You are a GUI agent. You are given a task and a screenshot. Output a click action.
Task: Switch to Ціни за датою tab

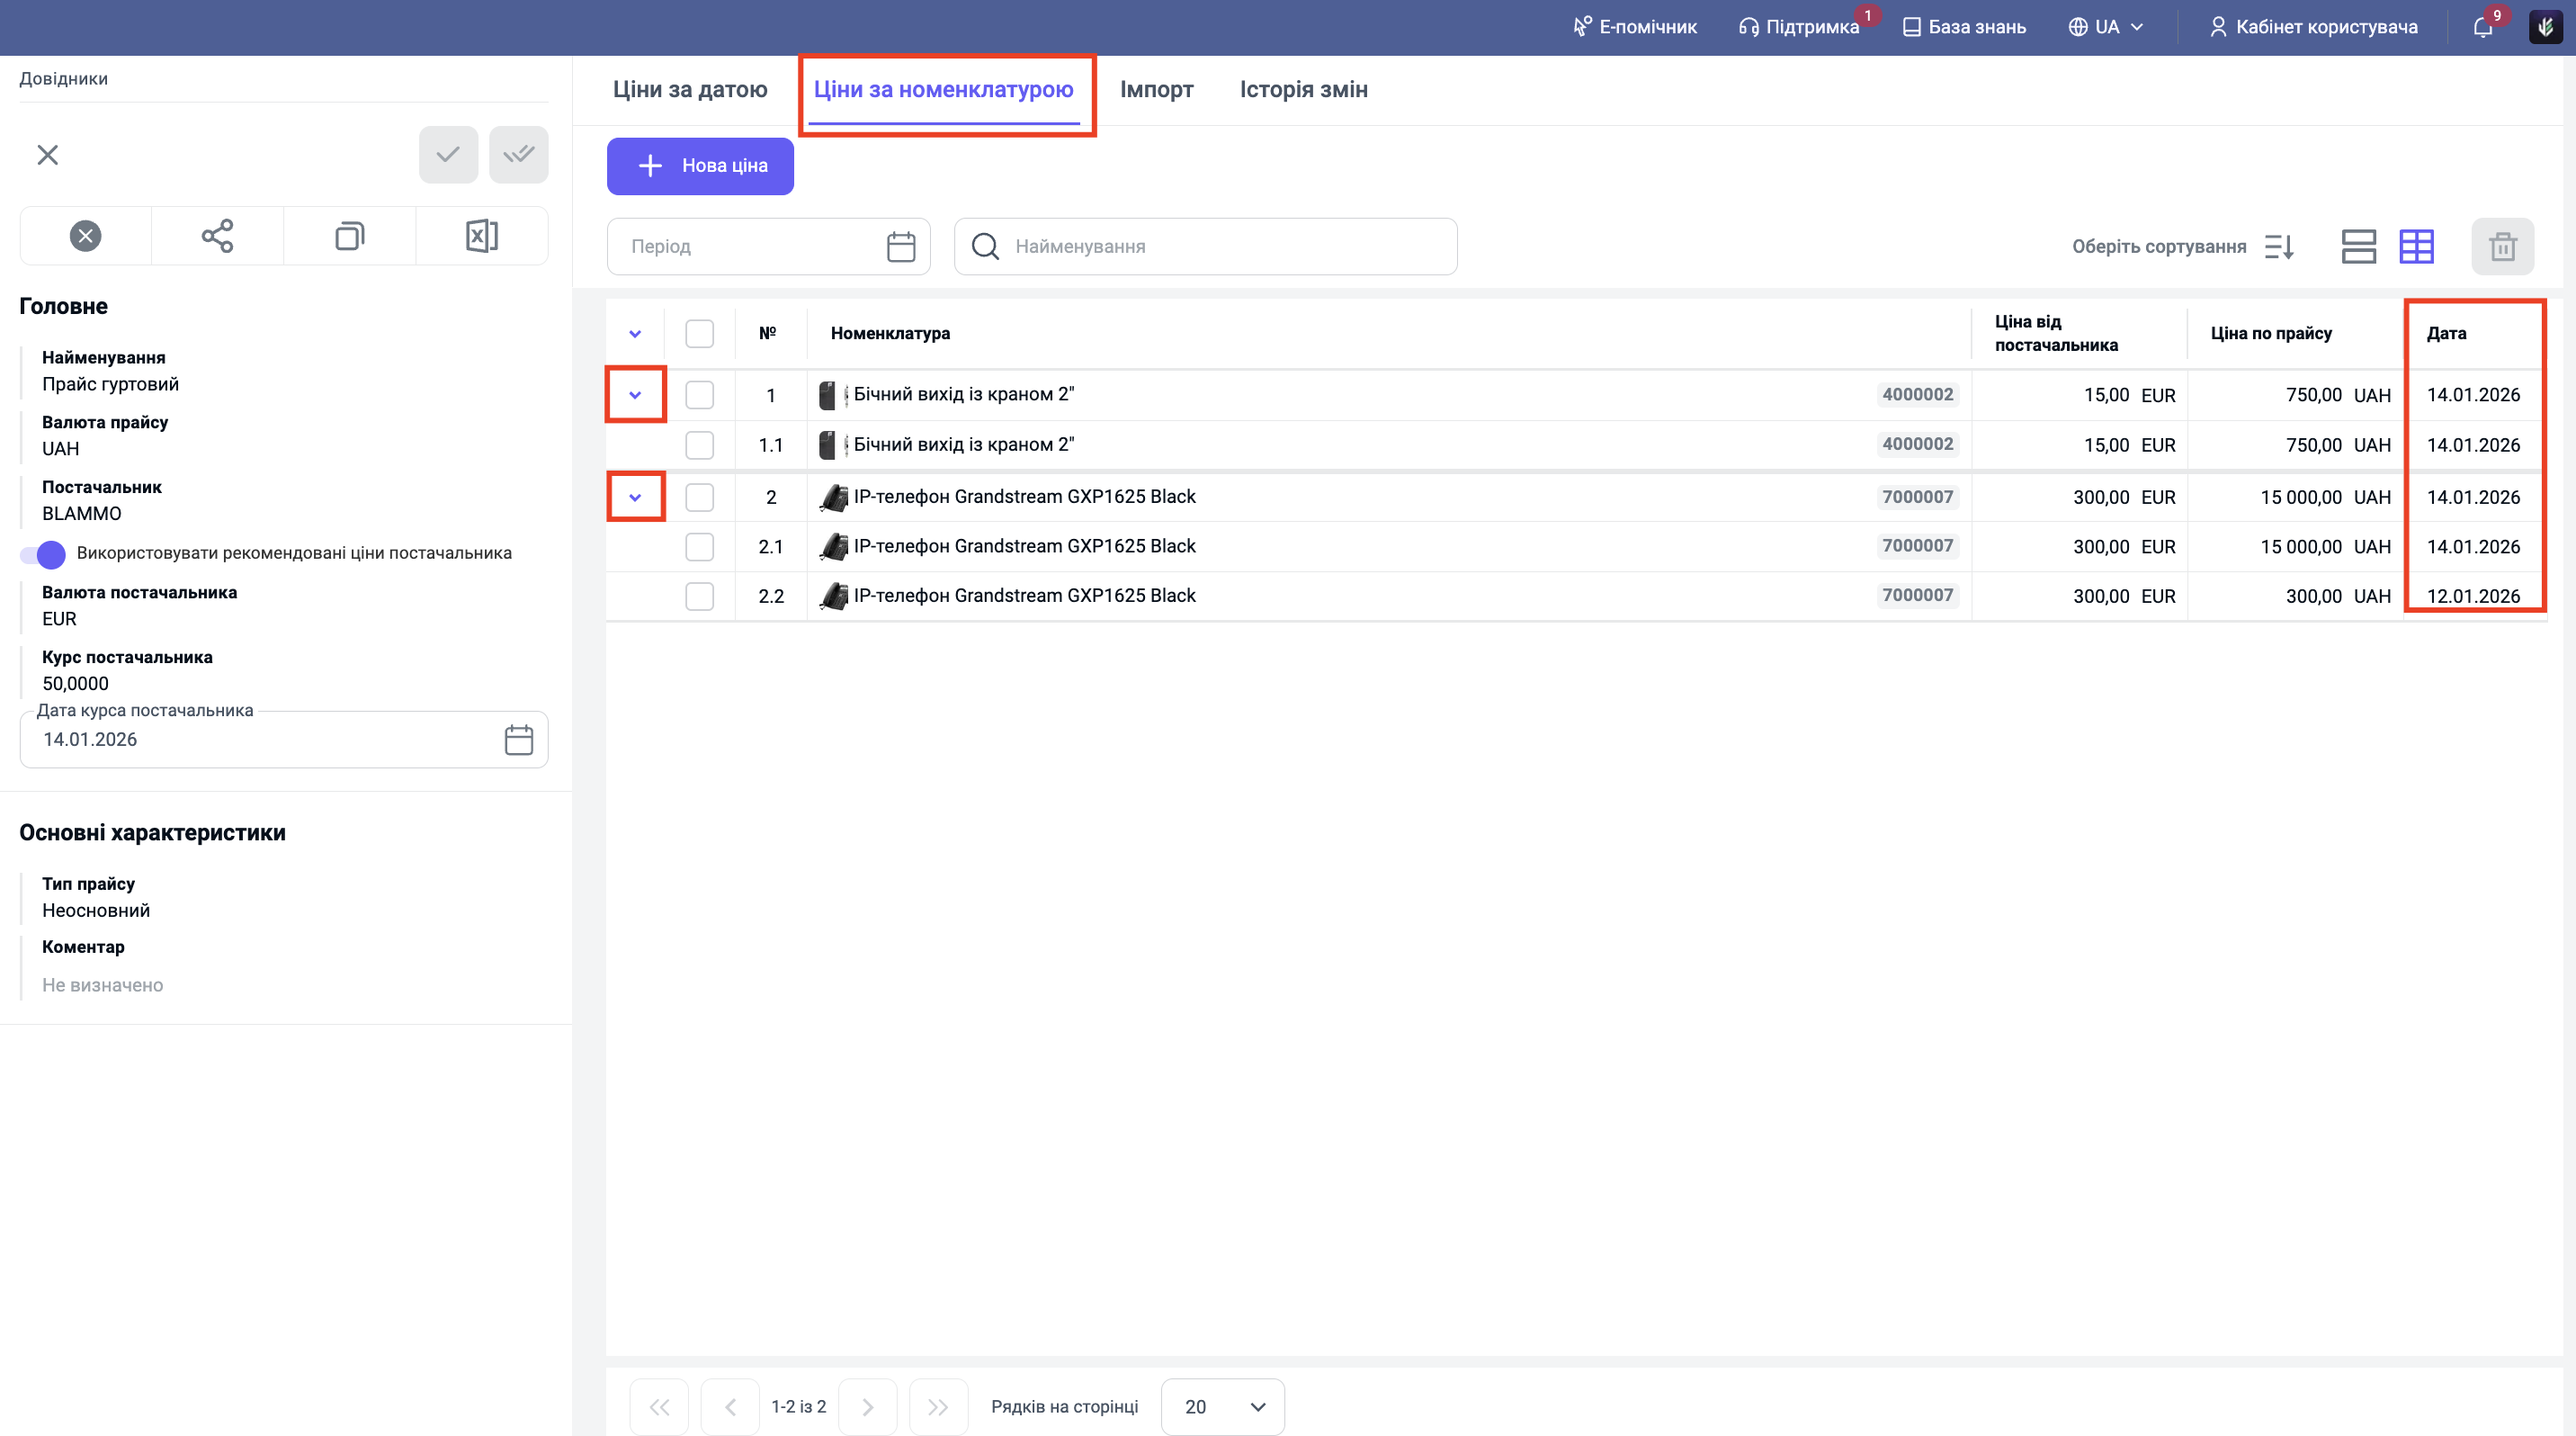pos(690,89)
